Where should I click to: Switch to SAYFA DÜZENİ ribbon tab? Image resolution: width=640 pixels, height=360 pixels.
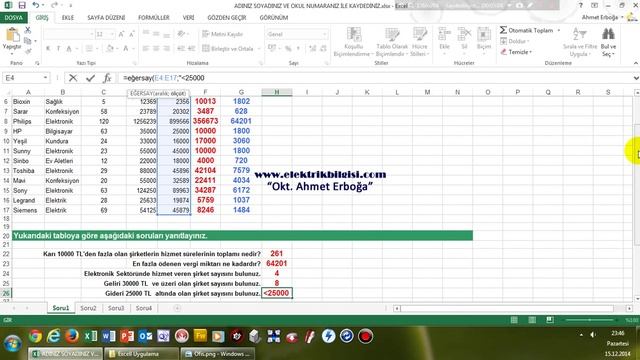tap(106, 18)
